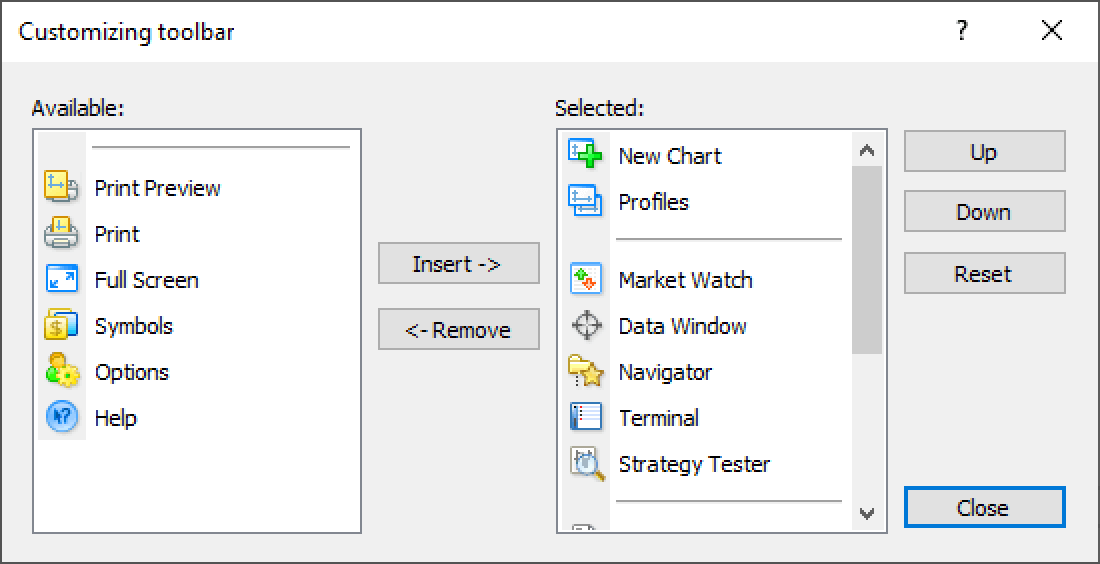Select the Options label

[x=132, y=372]
